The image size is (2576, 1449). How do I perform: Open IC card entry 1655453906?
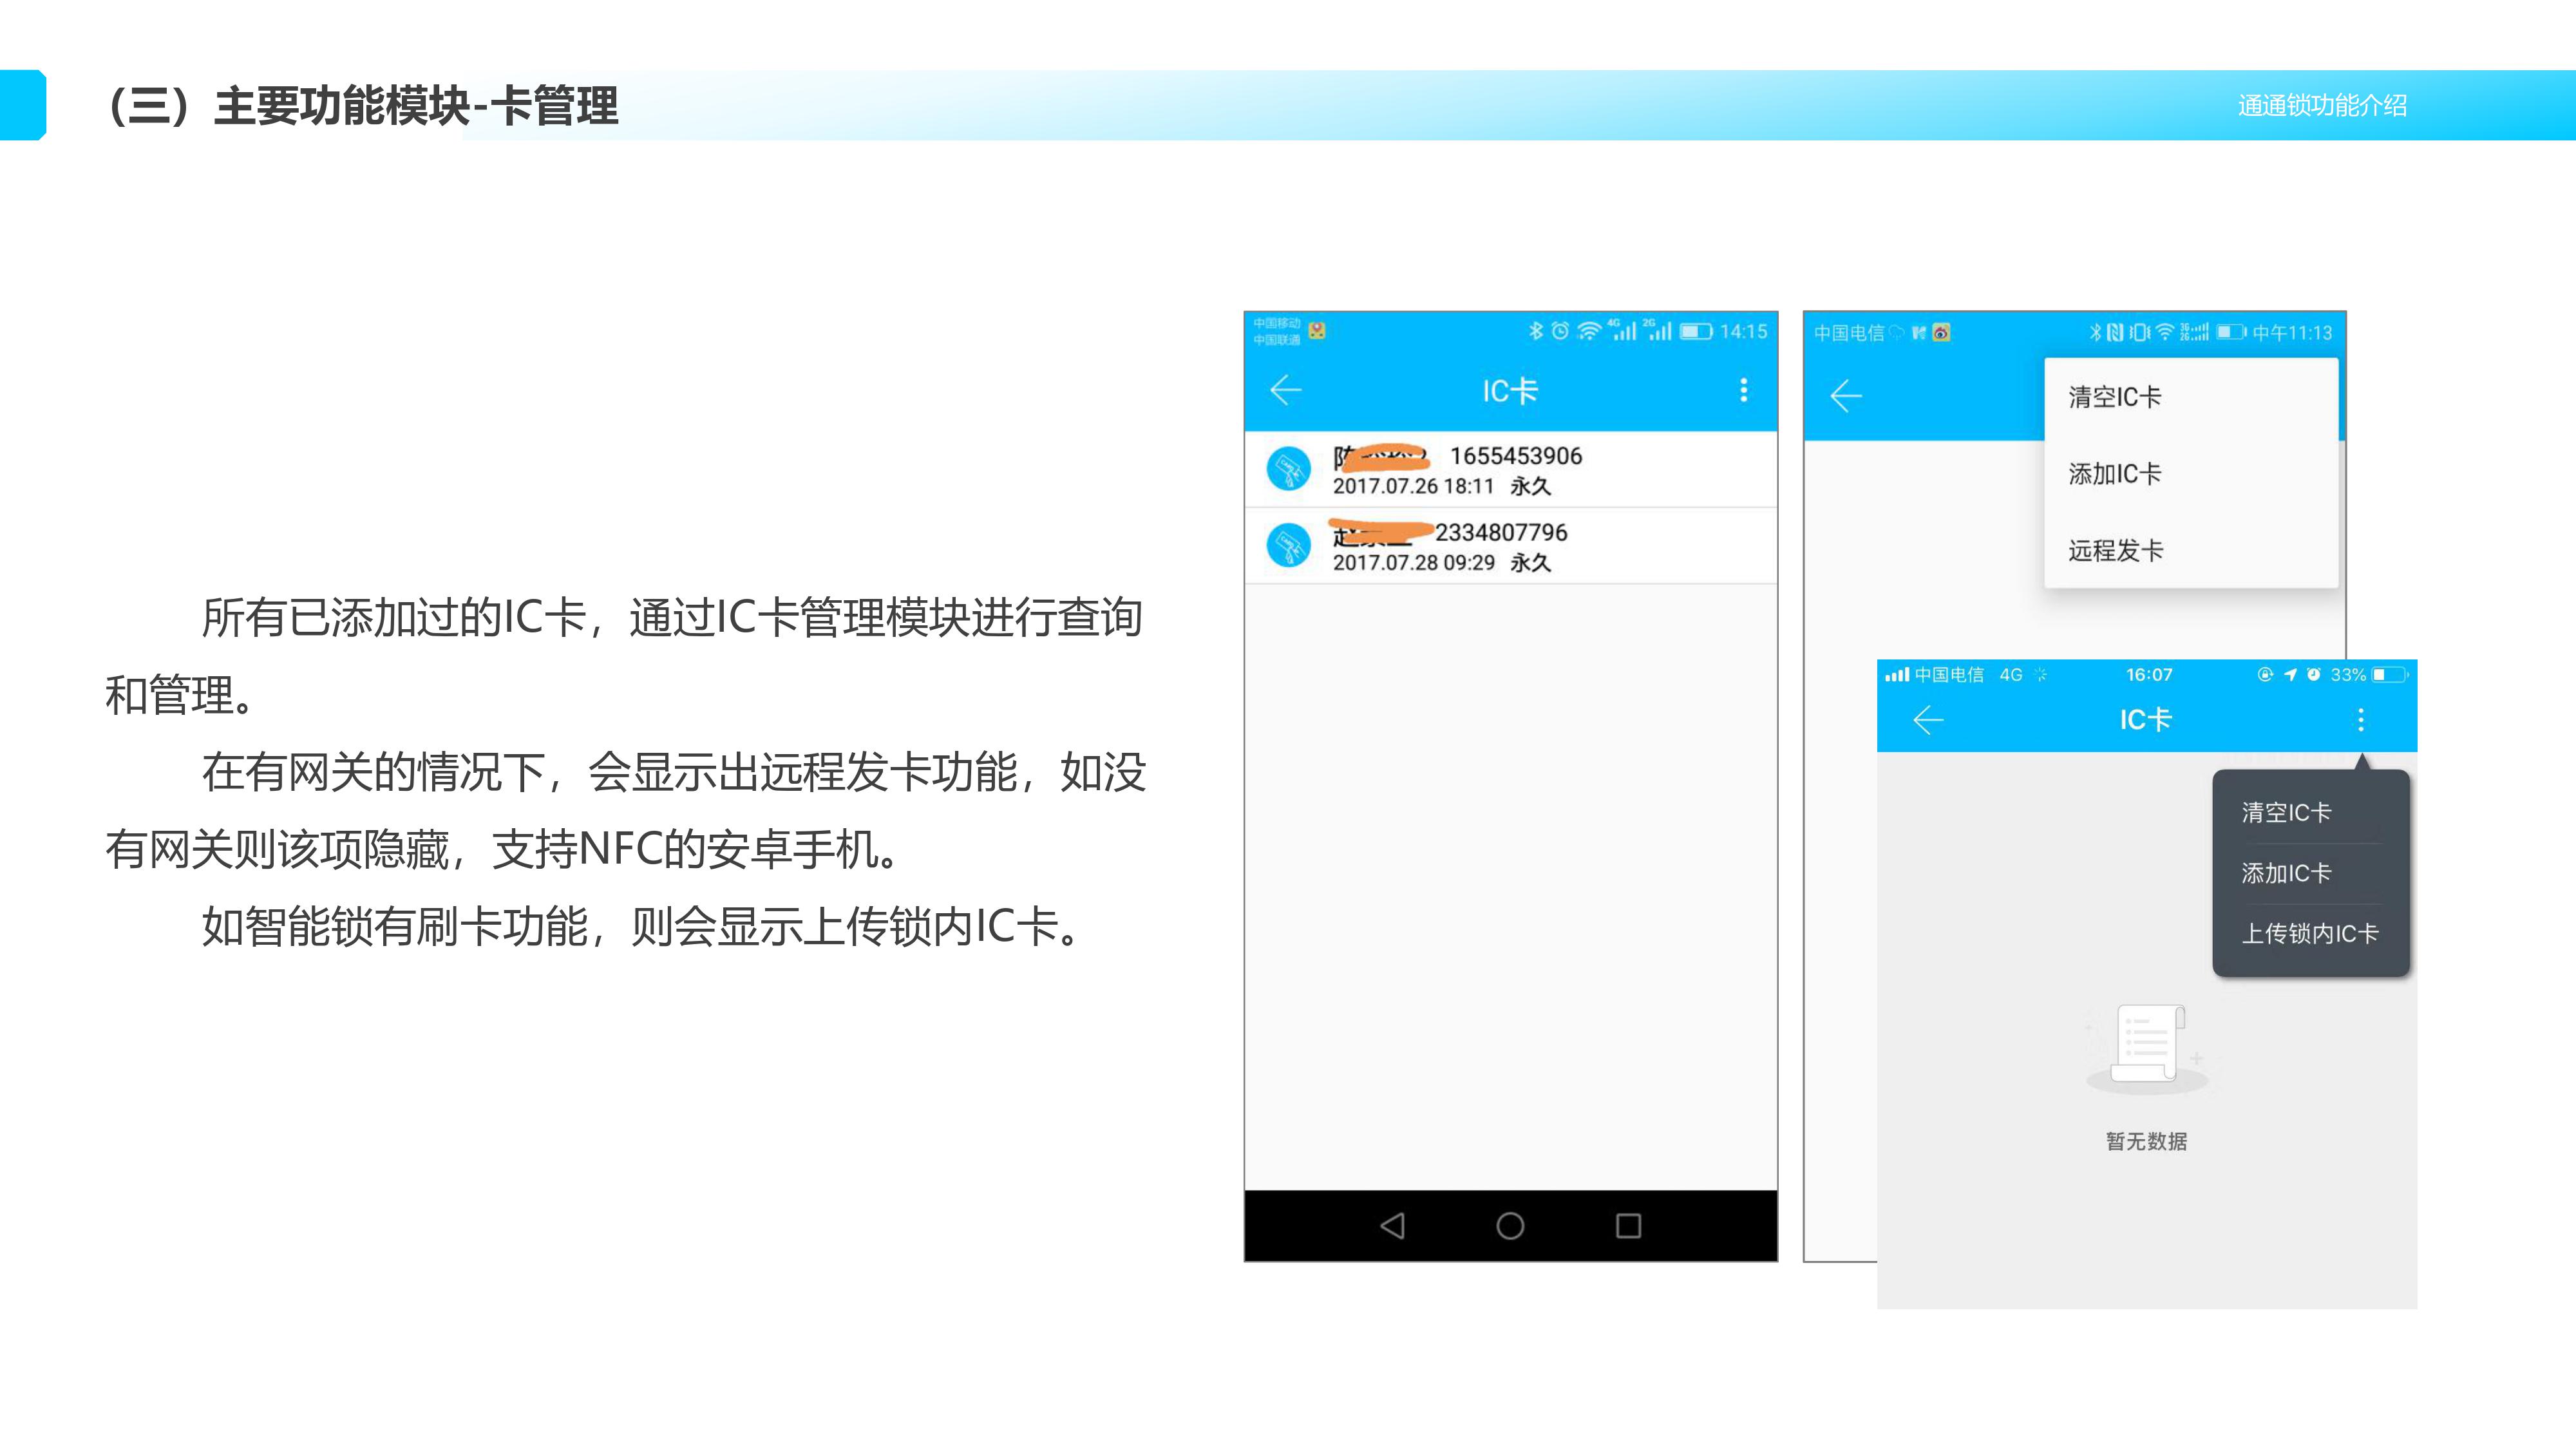pos(1515,458)
